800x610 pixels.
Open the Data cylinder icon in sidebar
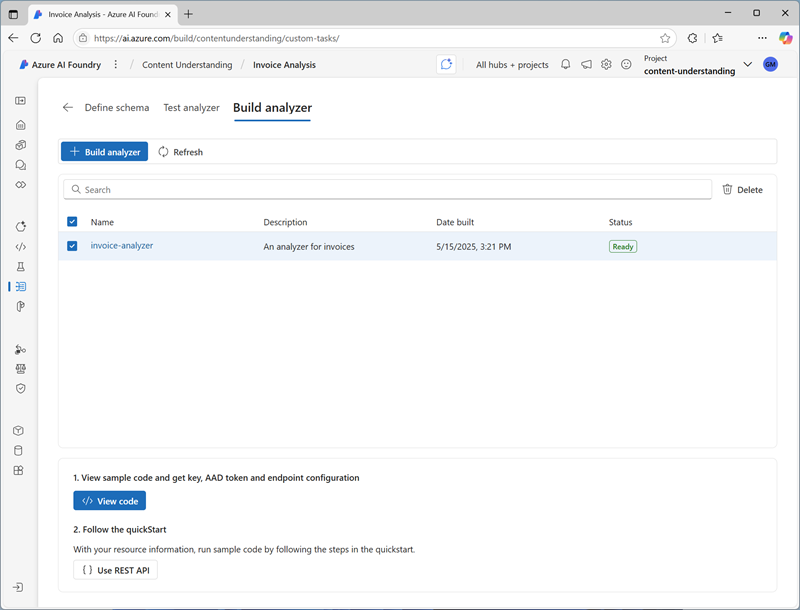[18, 451]
